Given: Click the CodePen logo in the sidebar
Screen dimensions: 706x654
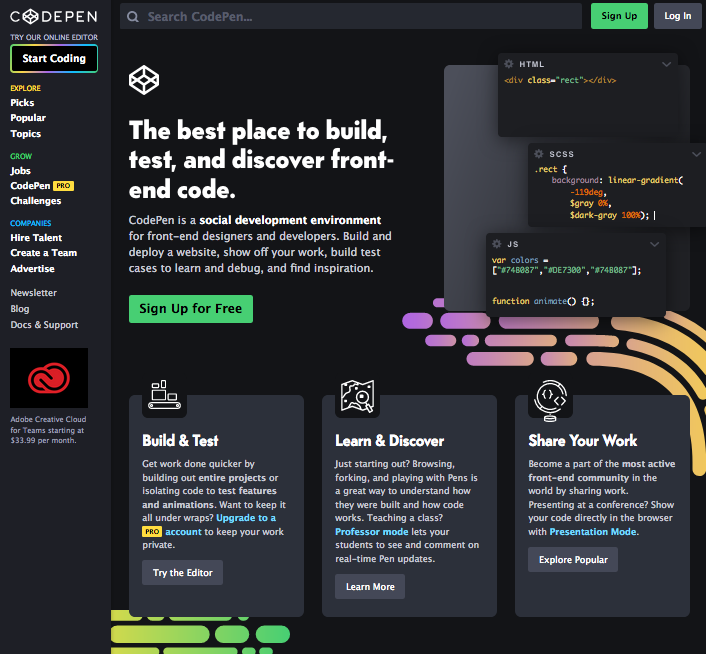Looking at the screenshot, I should tap(54, 17).
